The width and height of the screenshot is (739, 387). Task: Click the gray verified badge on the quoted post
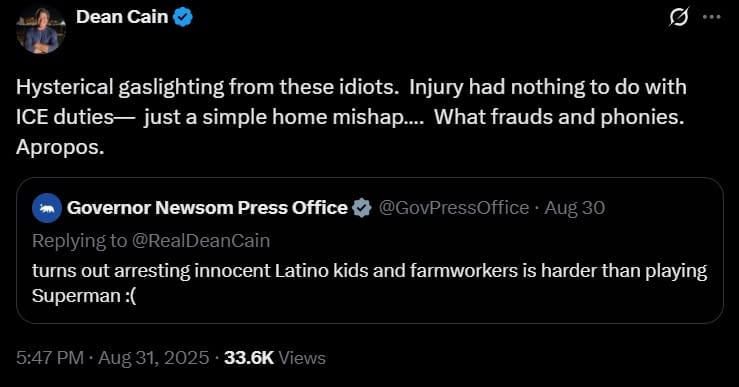[x=362, y=208]
